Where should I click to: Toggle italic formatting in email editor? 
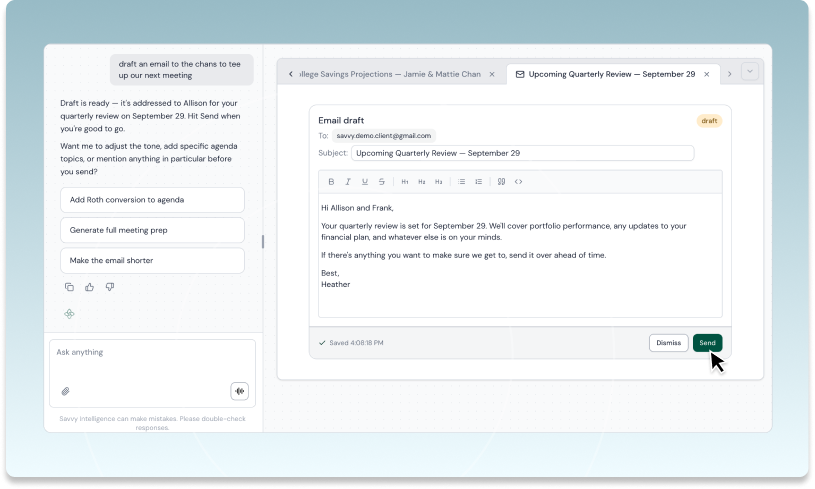[348, 182]
